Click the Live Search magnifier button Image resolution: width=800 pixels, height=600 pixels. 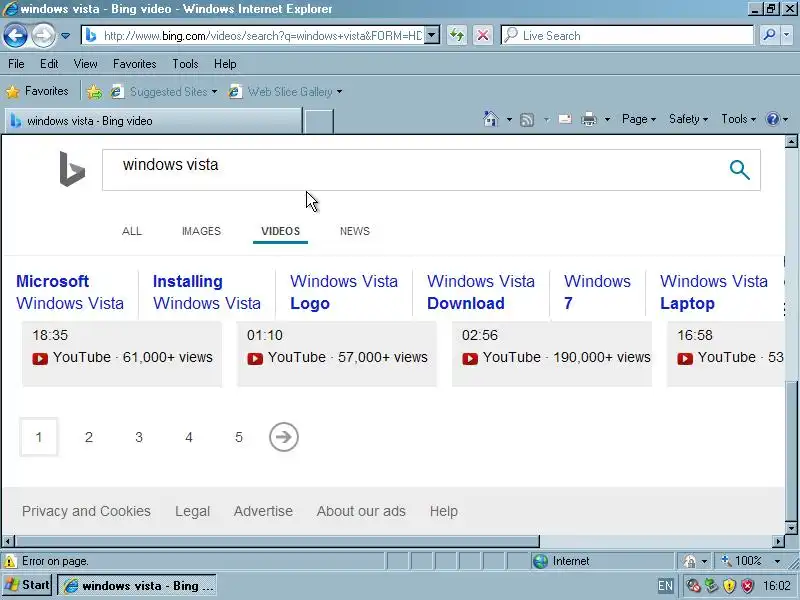[x=769, y=35]
